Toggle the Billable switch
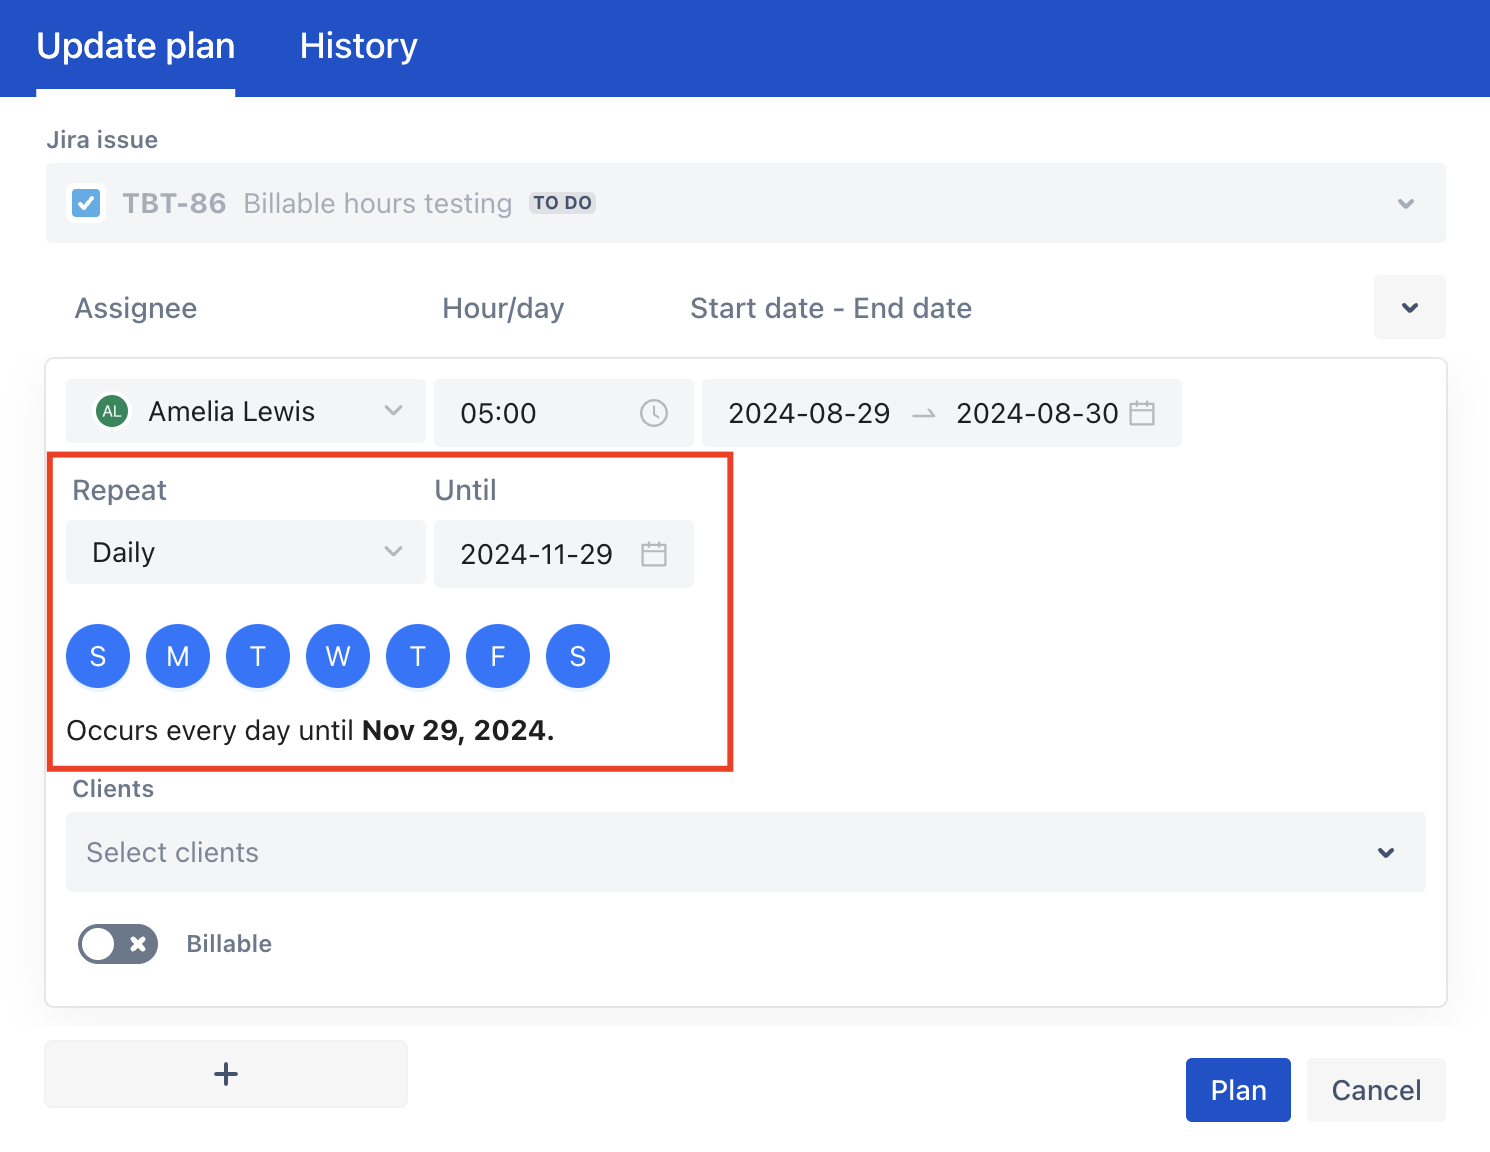The image size is (1490, 1152). [x=118, y=944]
